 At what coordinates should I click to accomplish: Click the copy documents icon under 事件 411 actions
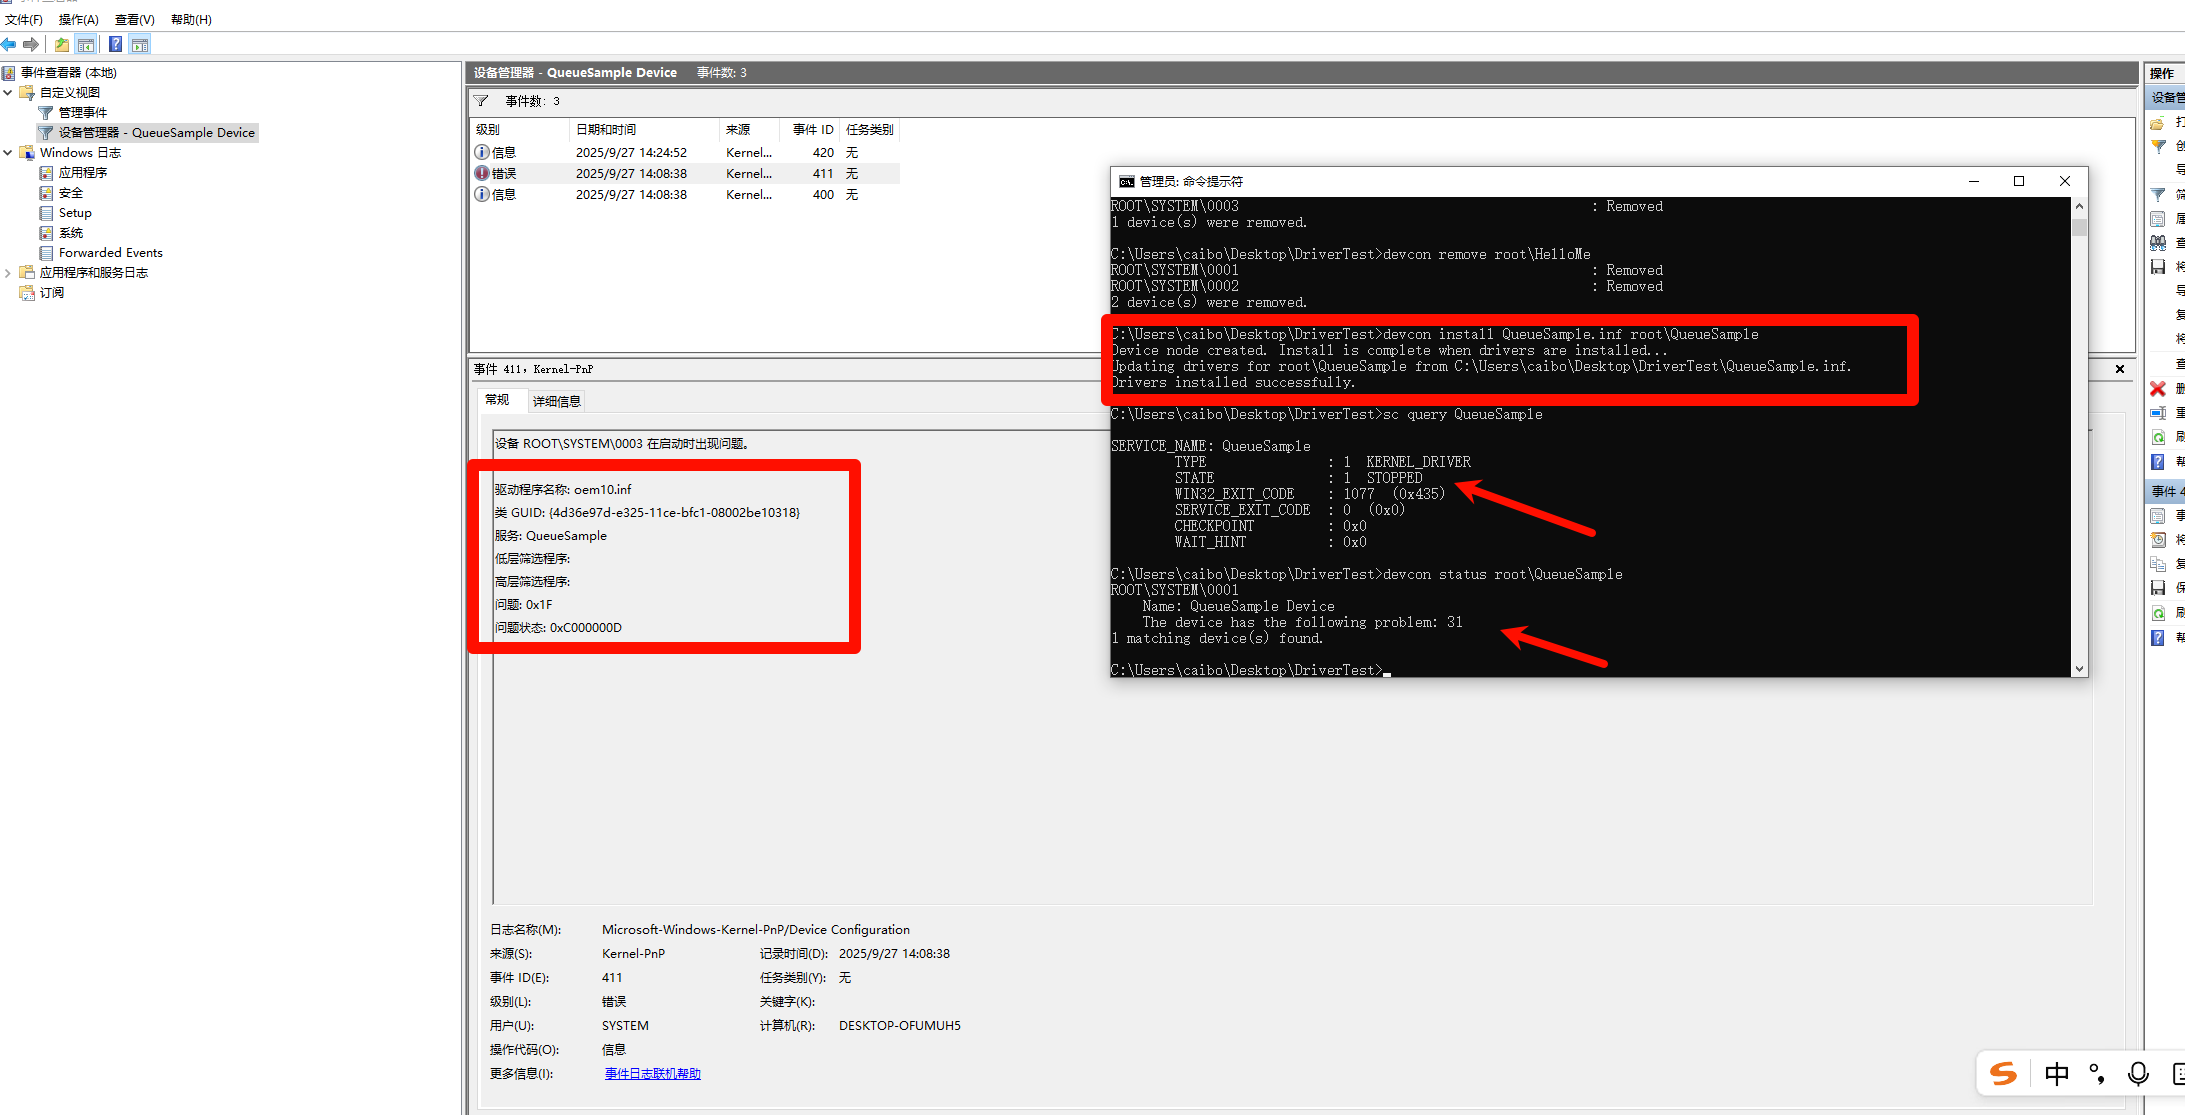coord(2158,564)
